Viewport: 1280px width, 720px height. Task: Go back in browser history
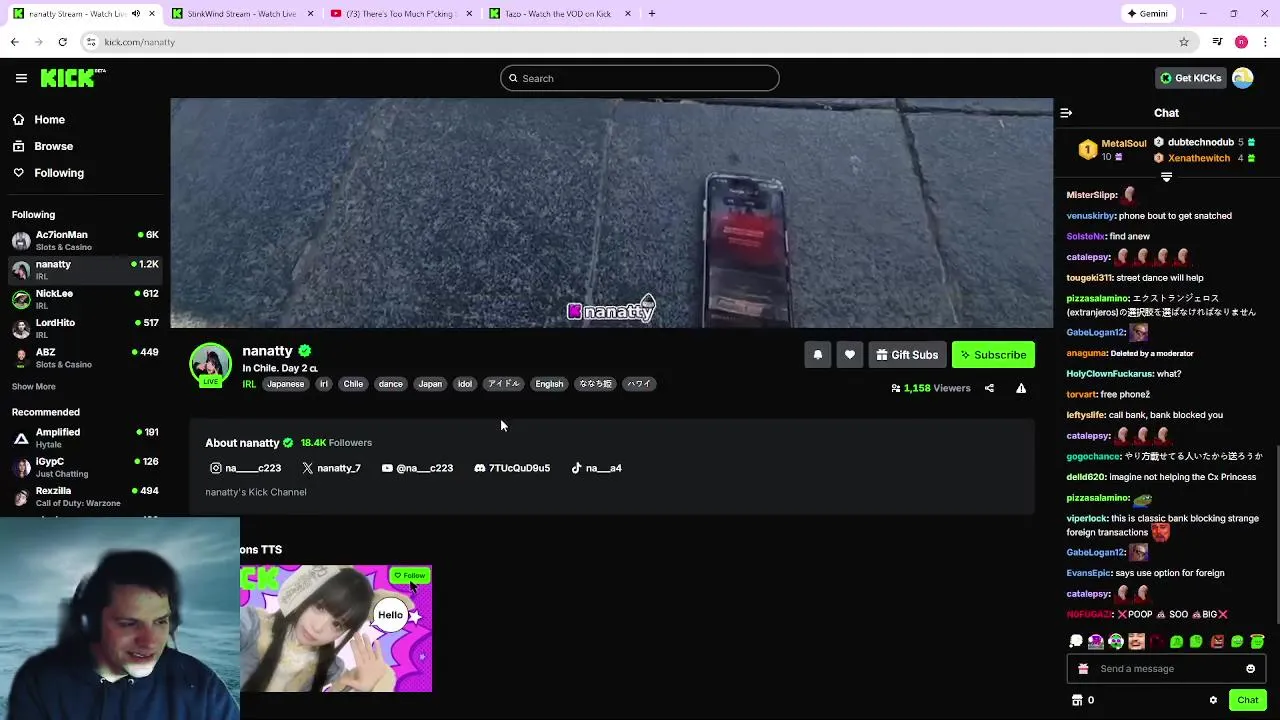tap(15, 42)
